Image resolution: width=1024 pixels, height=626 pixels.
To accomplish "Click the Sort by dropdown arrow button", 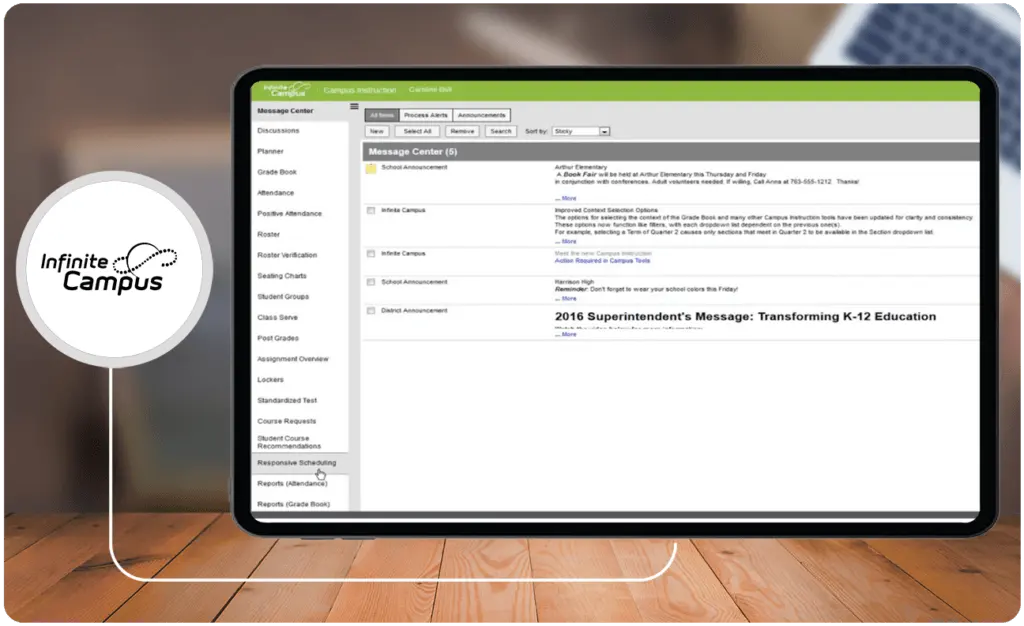I will point(605,132).
